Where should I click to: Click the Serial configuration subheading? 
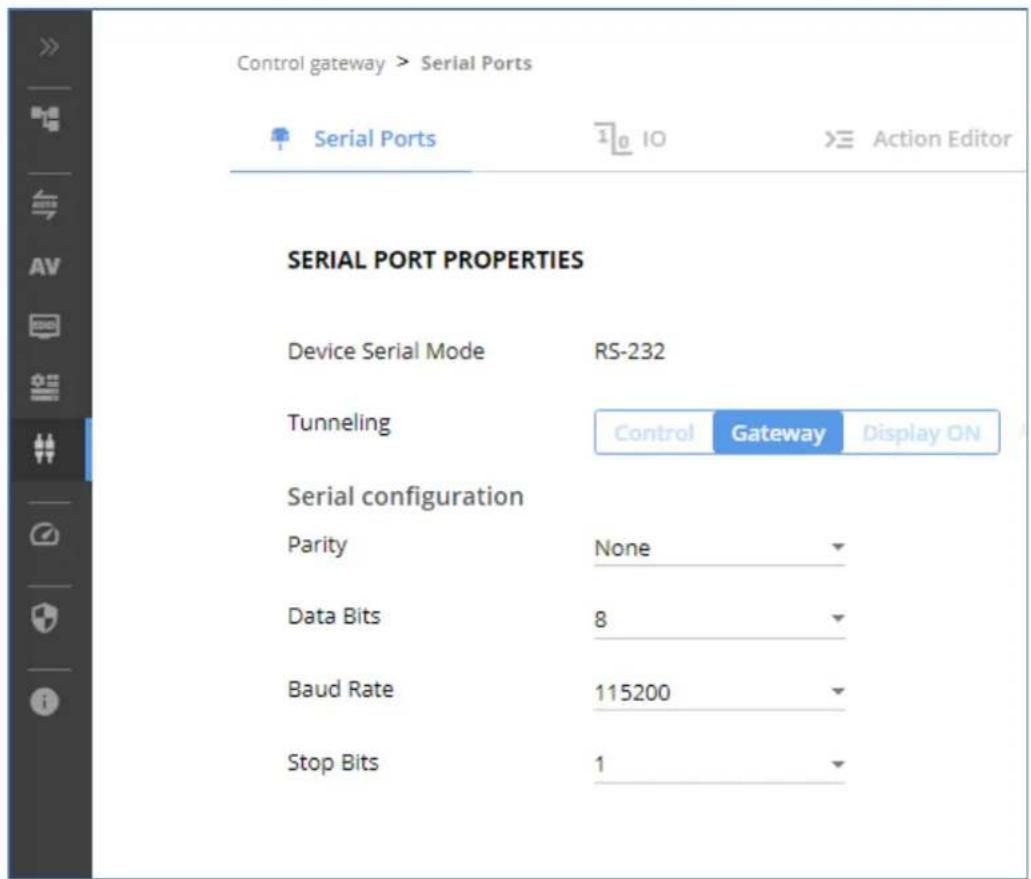click(x=405, y=497)
